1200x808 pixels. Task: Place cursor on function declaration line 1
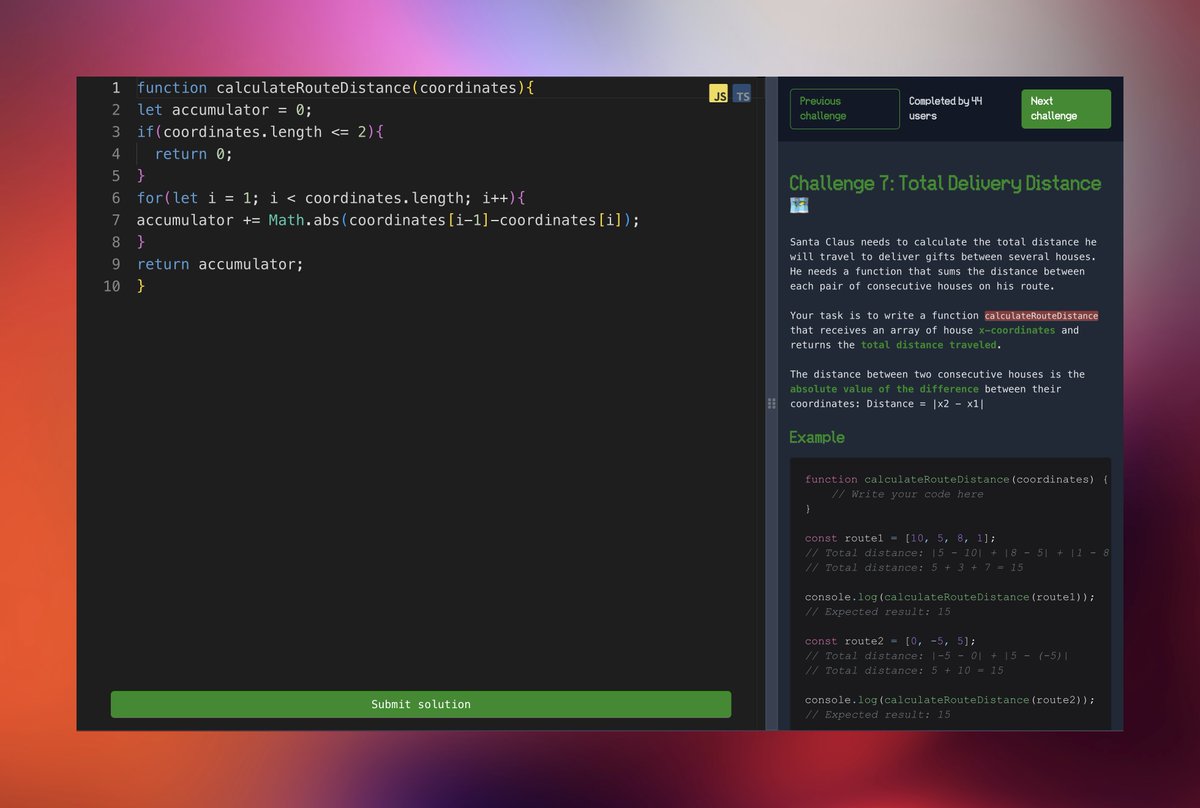[x=336, y=88]
